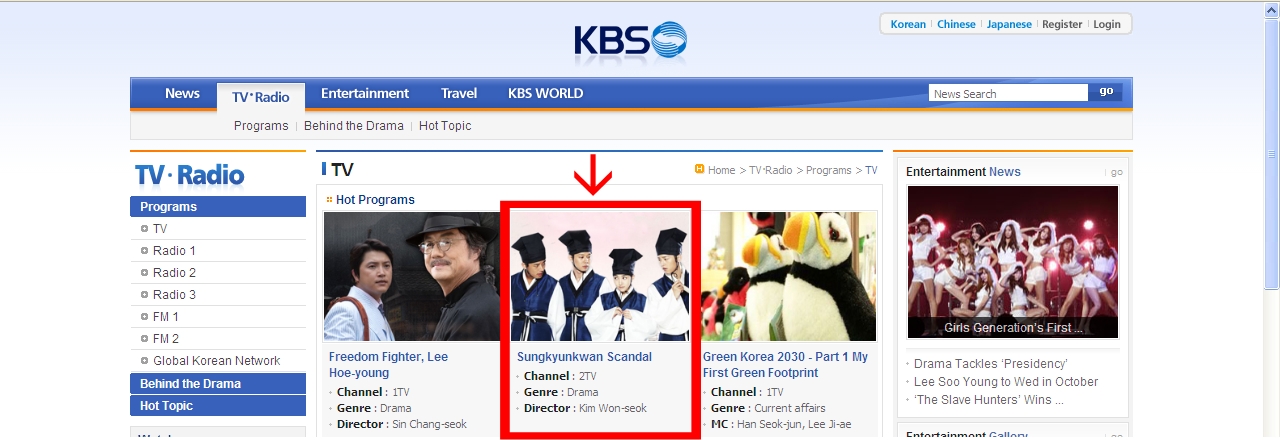1280x440 pixels.
Task: Open KBS WORLD menu item
Action: pos(545,93)
